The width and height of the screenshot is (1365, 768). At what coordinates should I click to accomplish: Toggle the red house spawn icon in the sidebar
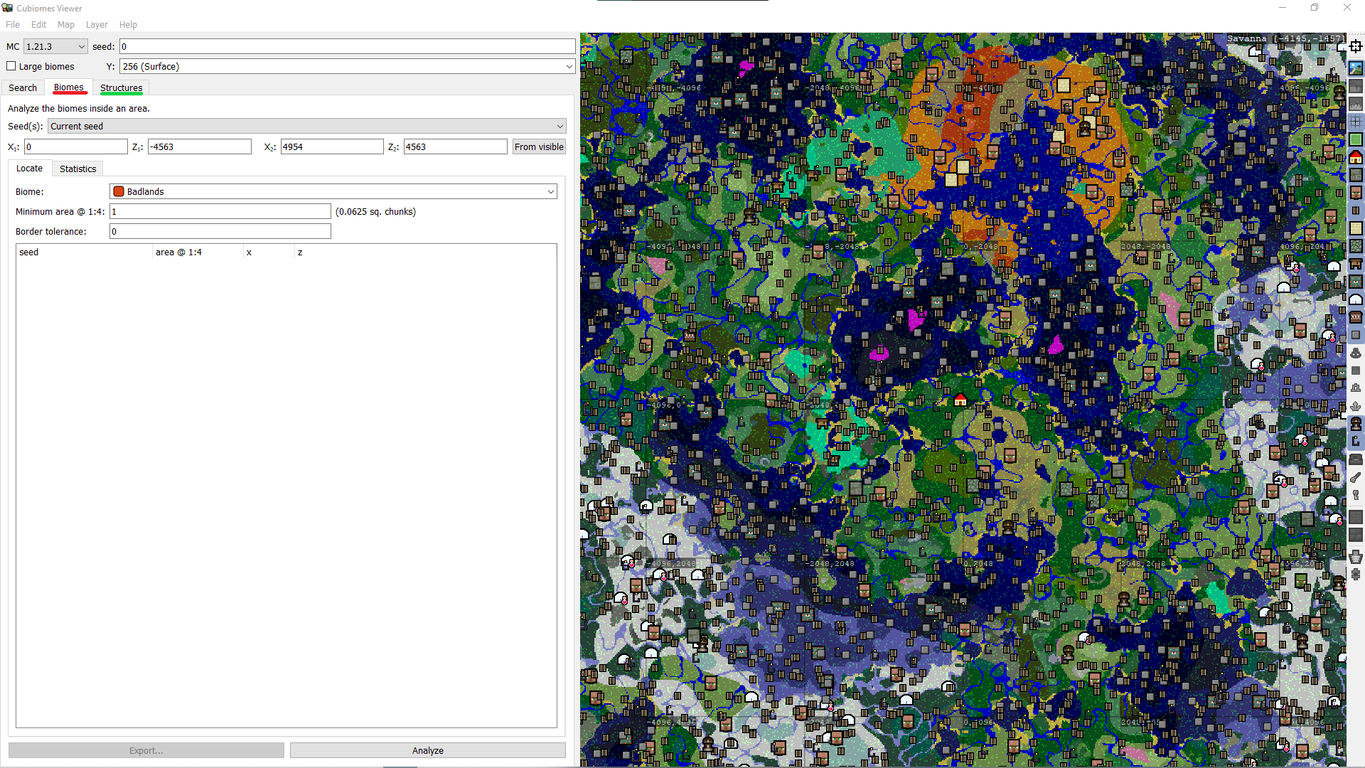(1356, 157)
